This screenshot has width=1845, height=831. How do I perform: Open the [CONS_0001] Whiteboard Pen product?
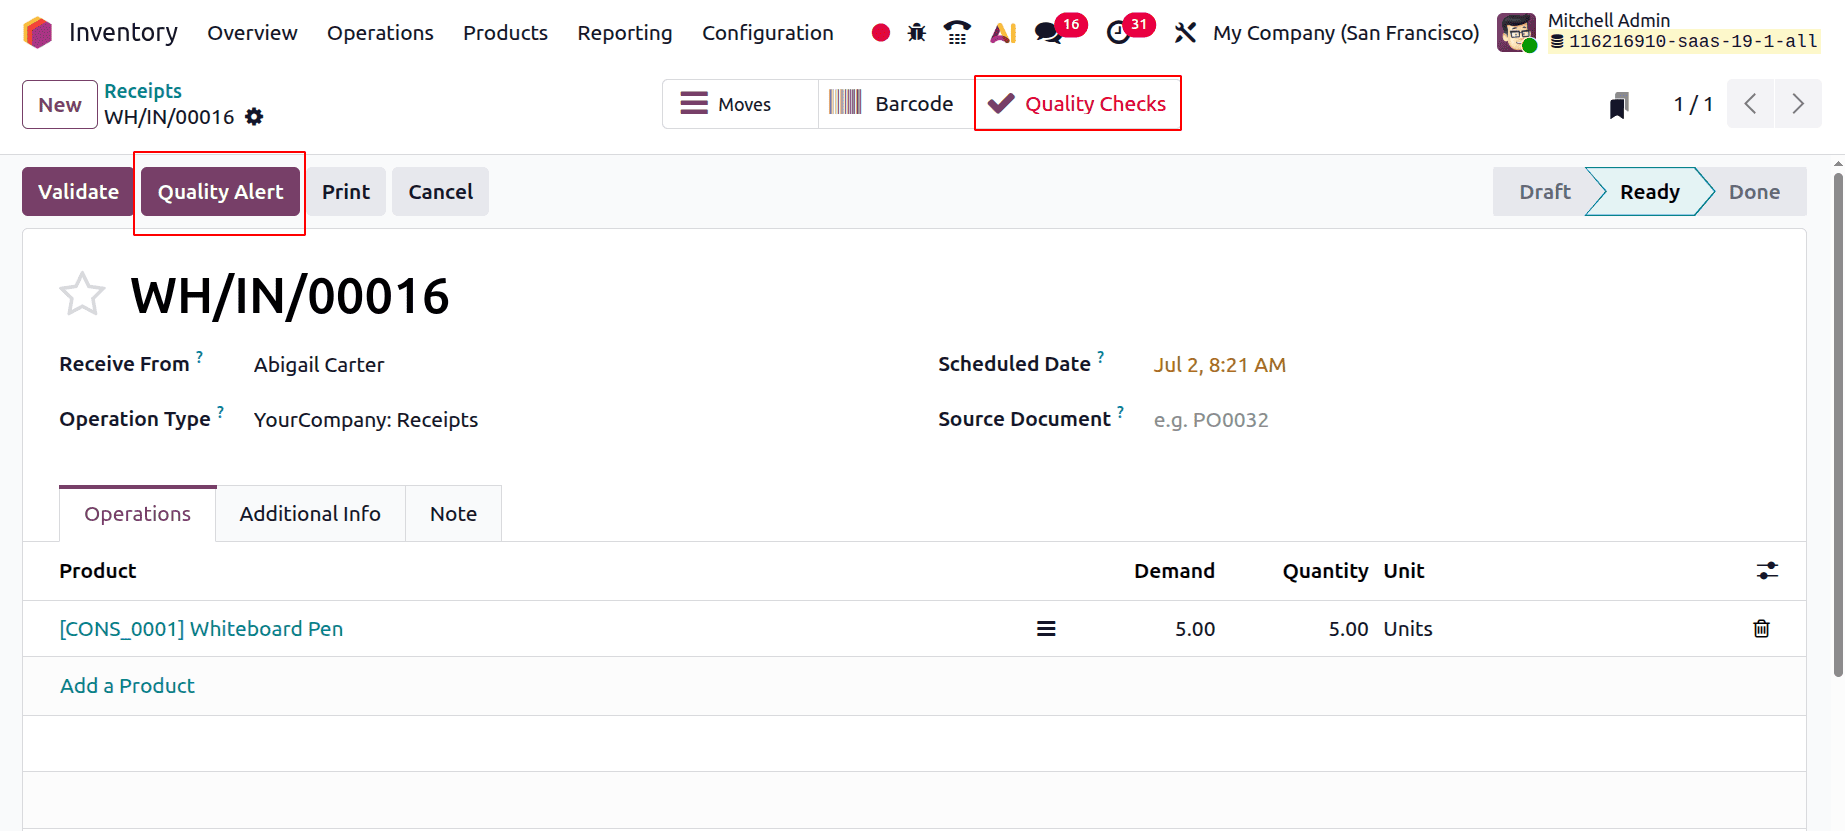201,629
